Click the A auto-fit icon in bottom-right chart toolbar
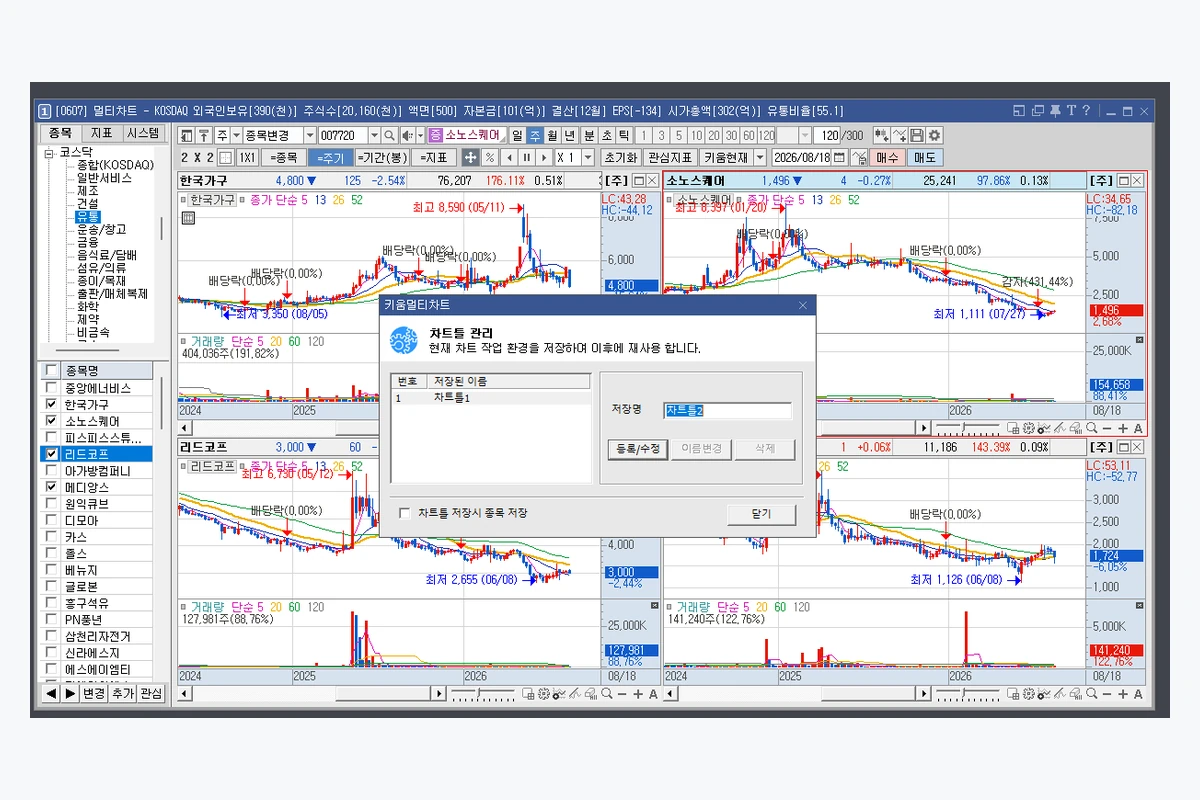The width and height of the screenshot is (1200, 800). (1138, 694)
